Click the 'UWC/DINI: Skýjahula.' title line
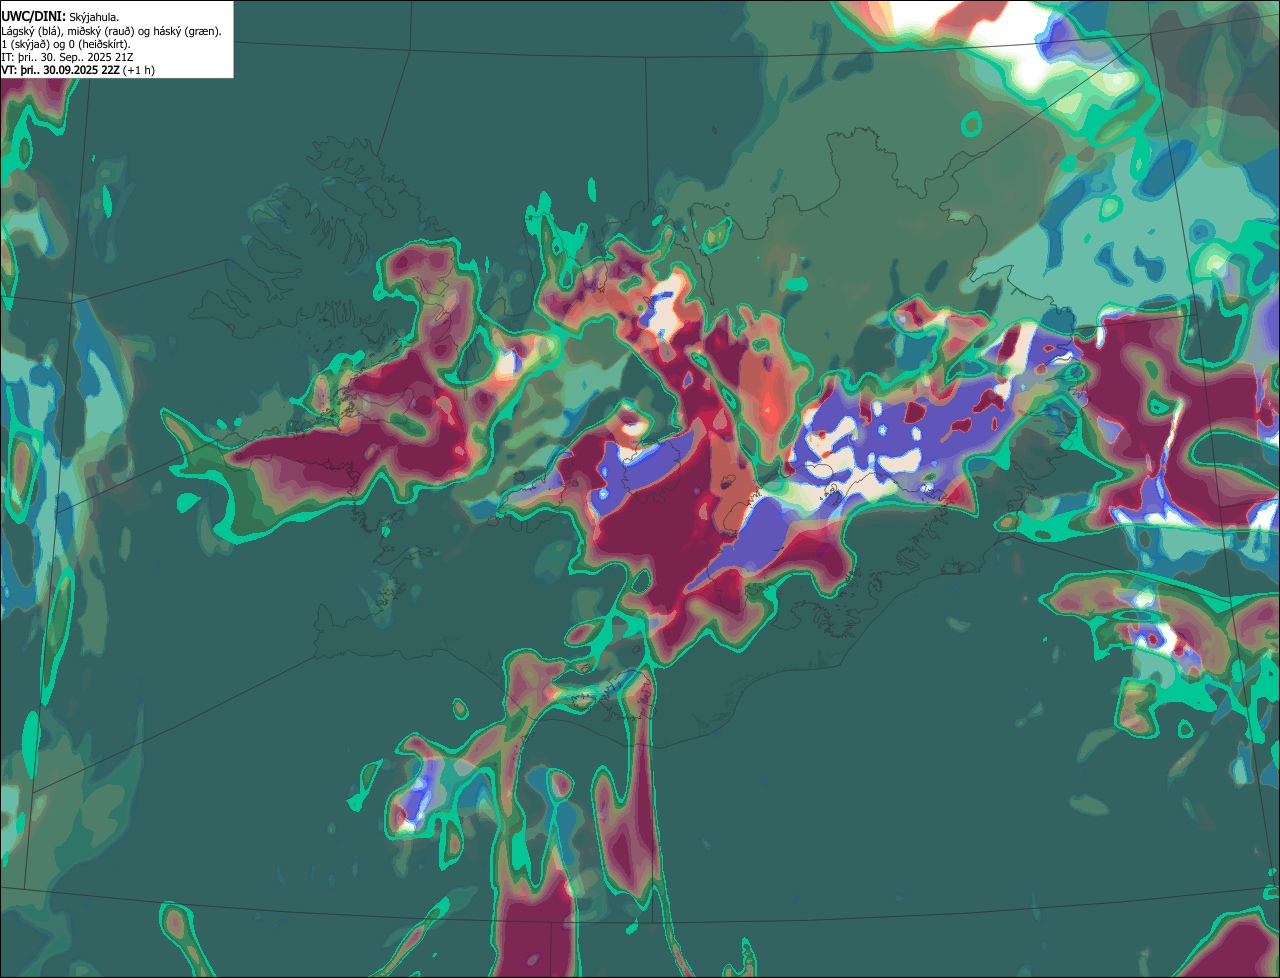 tap(60, 16)
